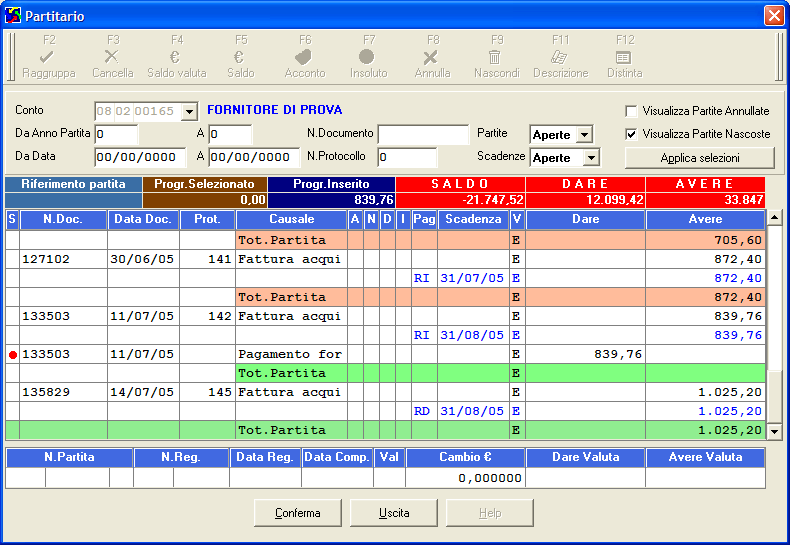Viewport: 790px width, 545px height.
Task: Click the Dare amount 839,76 in Pagamento row
Action: (x=585, y=354)
